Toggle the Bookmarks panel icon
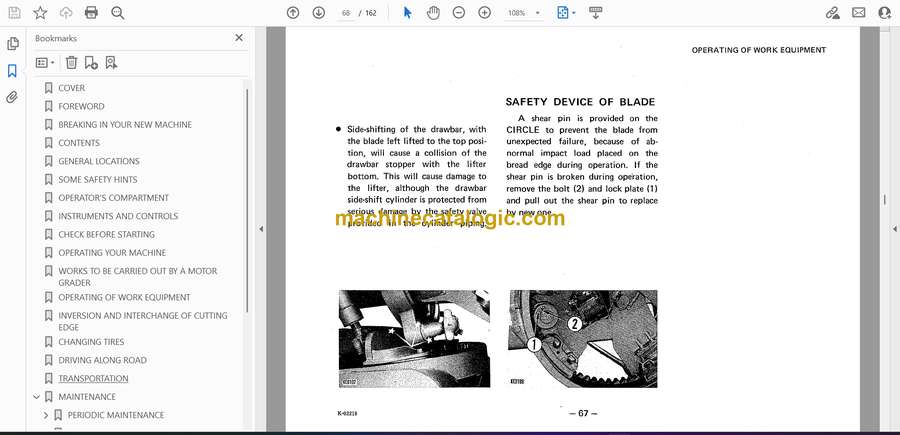Image resolution: width=900 pixels, height=435 pixels. pos(12,71)
